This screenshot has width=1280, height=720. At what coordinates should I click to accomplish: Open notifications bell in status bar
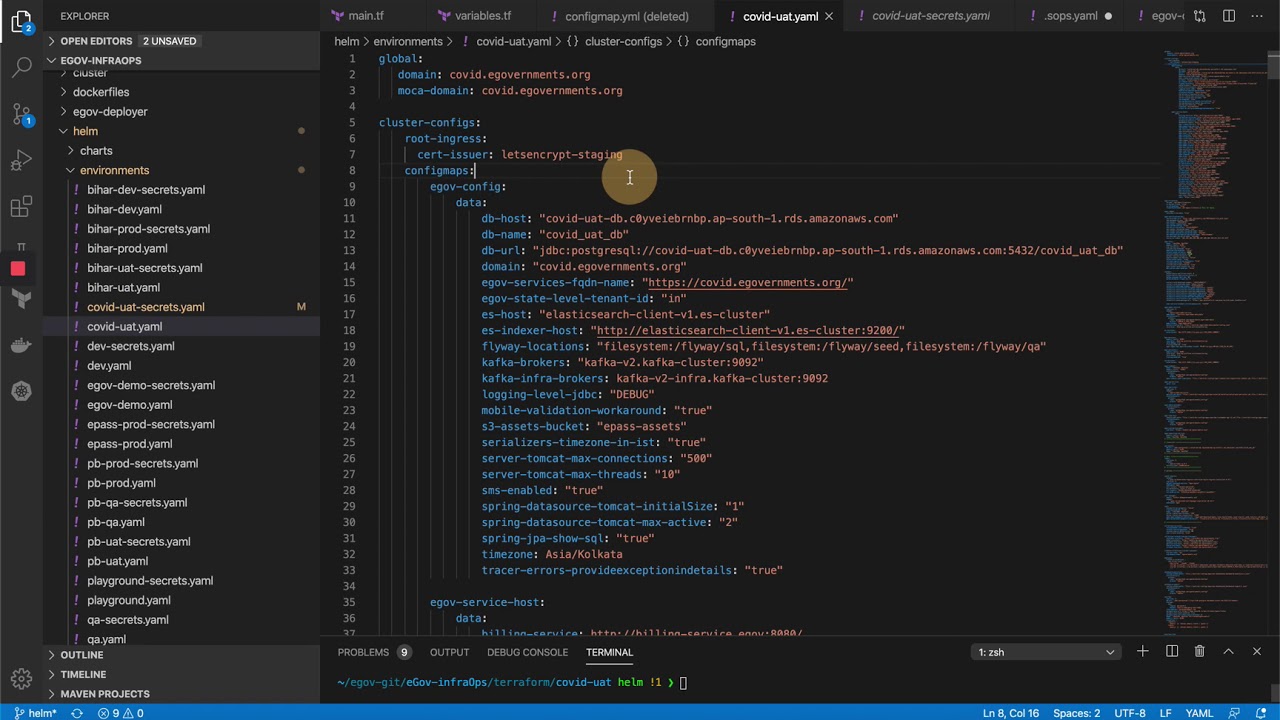click(1262, 713)
